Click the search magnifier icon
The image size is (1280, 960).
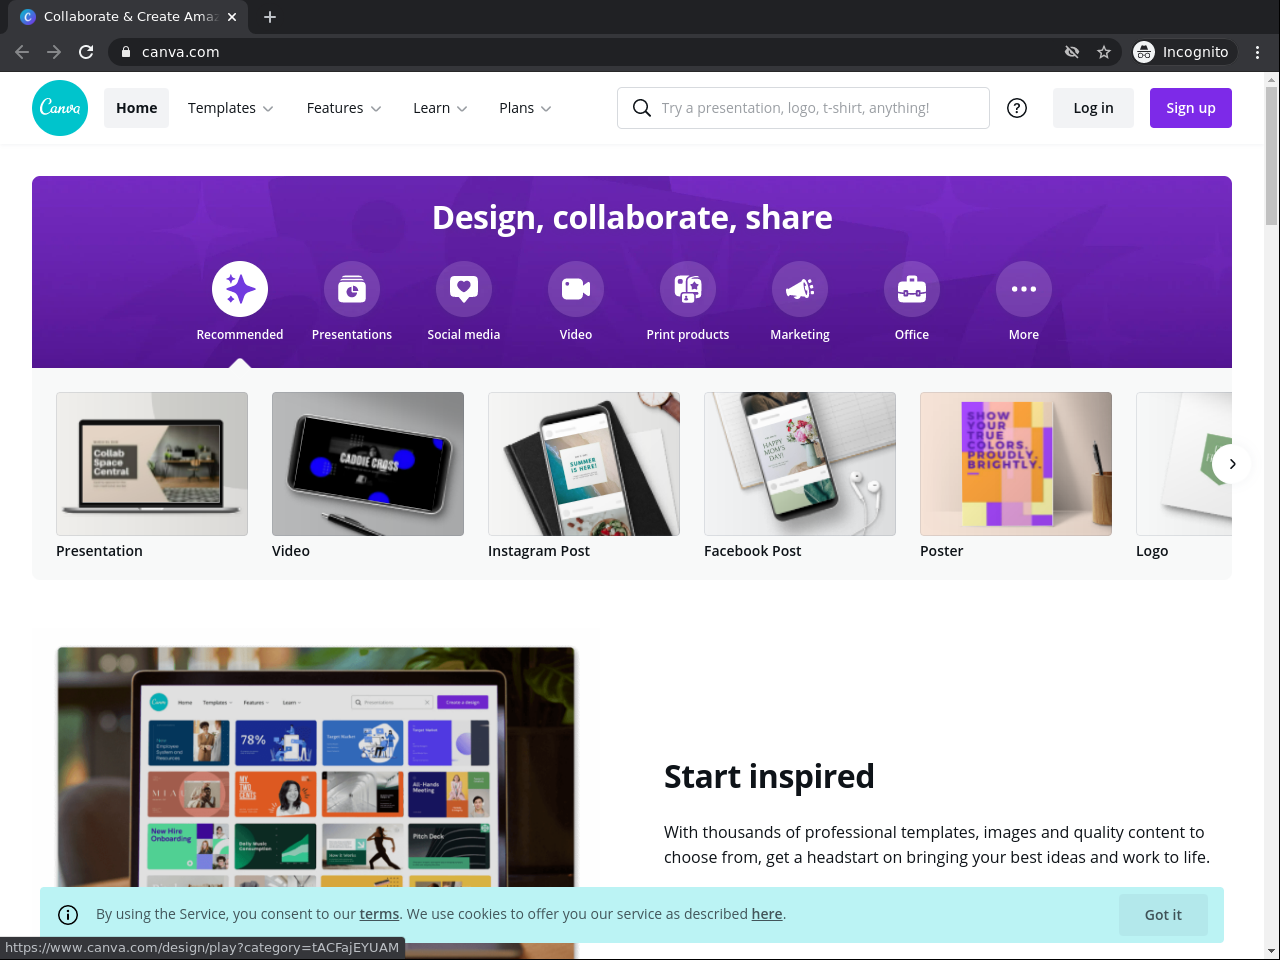pyautogui.click(x=642, y=108)
